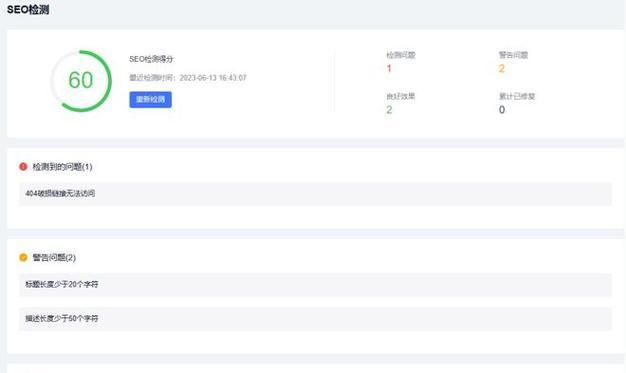Click the 累计已修复 label in the stats
This screenshot has height=373, width=626.
click(517, 96)
